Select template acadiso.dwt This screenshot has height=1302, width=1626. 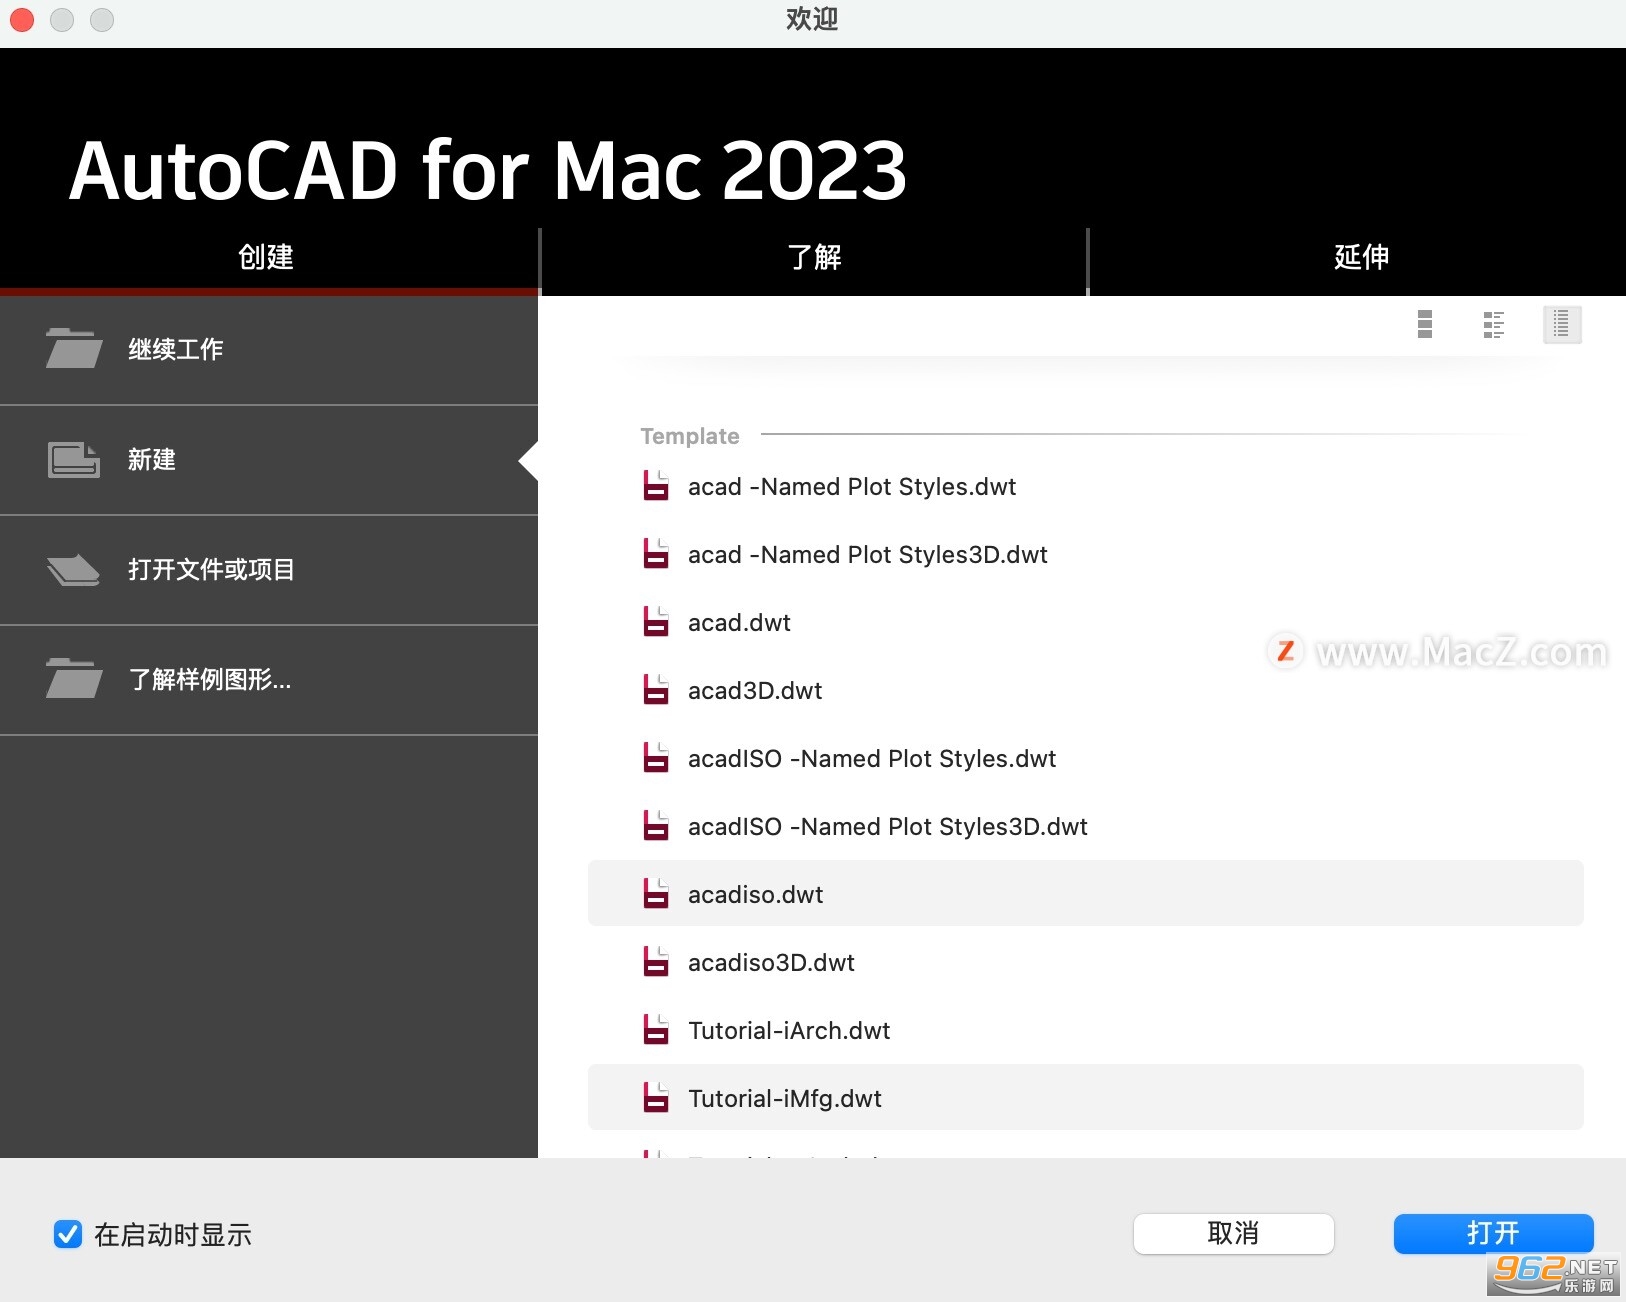1086,894
